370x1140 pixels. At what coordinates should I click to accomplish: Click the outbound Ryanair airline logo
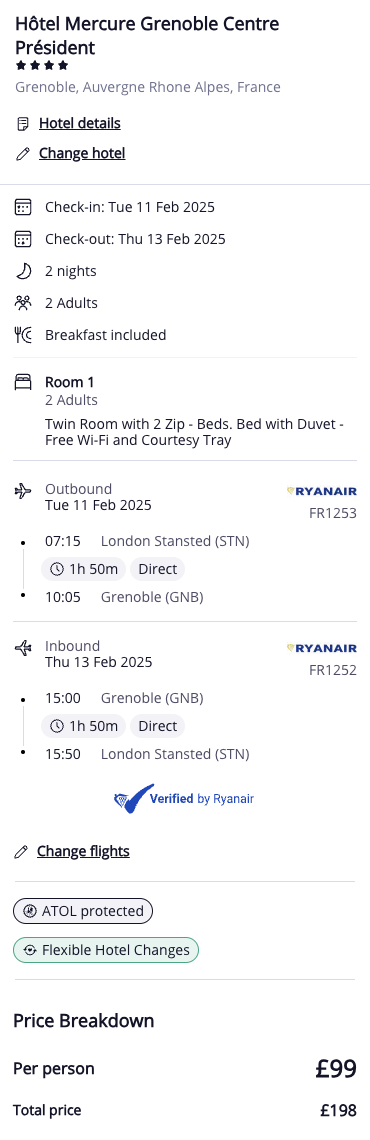pyautogui.click(x=322, y=491)
